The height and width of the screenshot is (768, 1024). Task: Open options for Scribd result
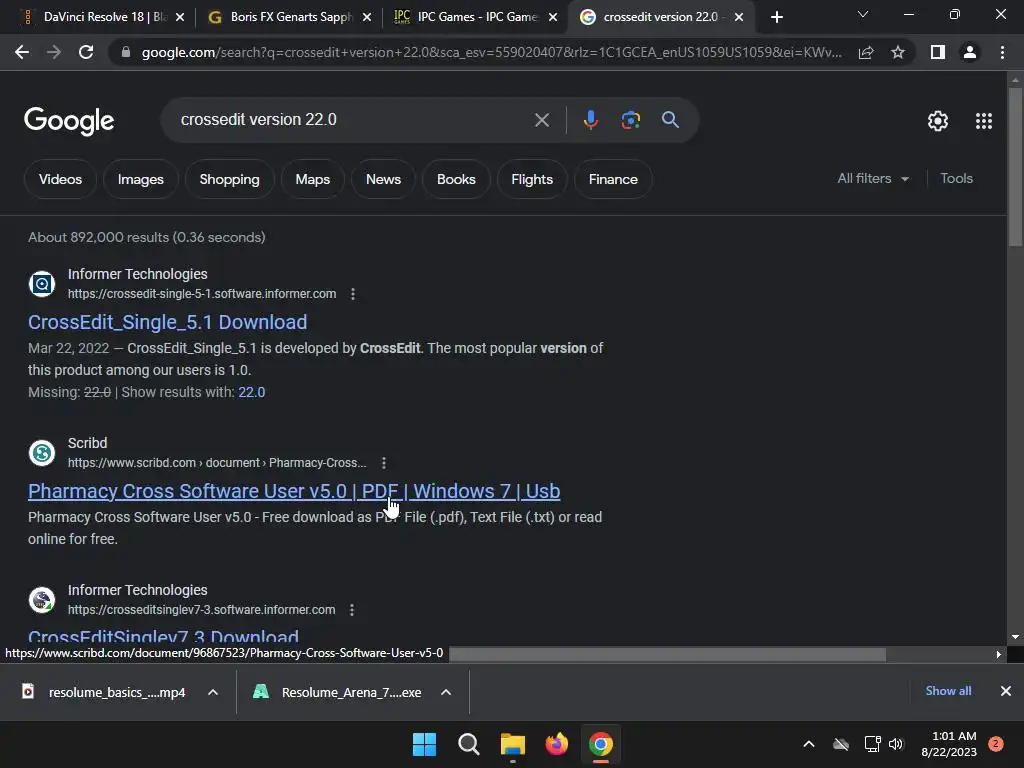tap(384, 463)
